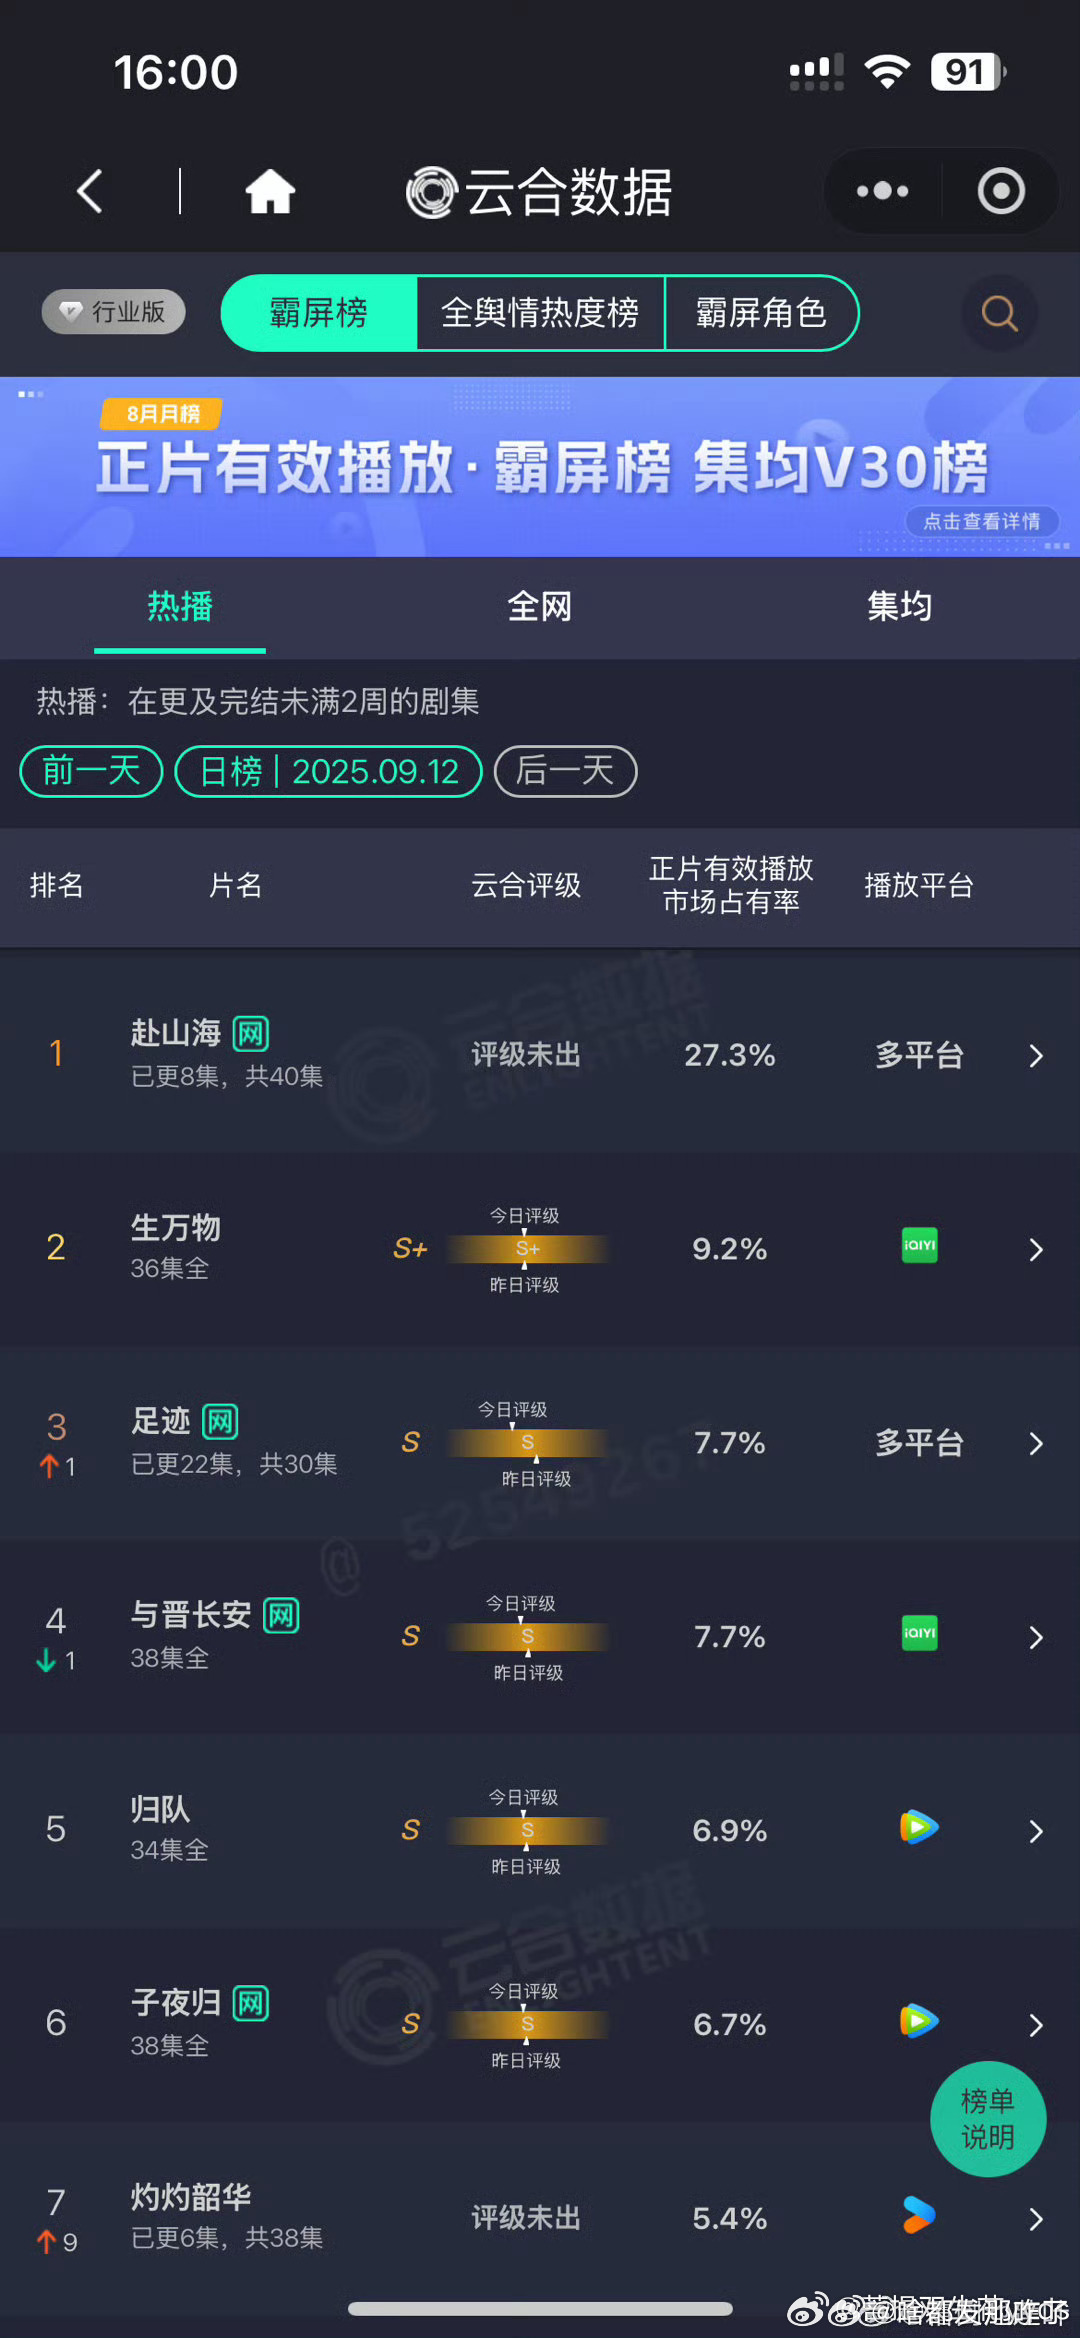Switch to 全舆情热度榜 segment

tap(540, 313)
